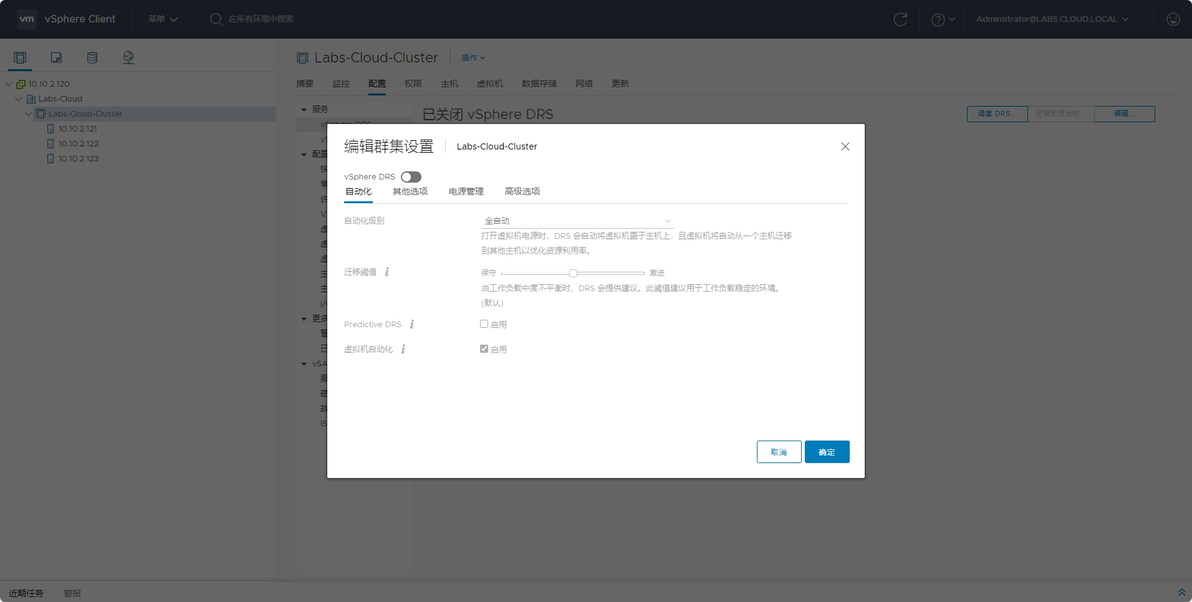Uncheck the 虚拟机自动化 启用 checkbox

coord(484,349)
